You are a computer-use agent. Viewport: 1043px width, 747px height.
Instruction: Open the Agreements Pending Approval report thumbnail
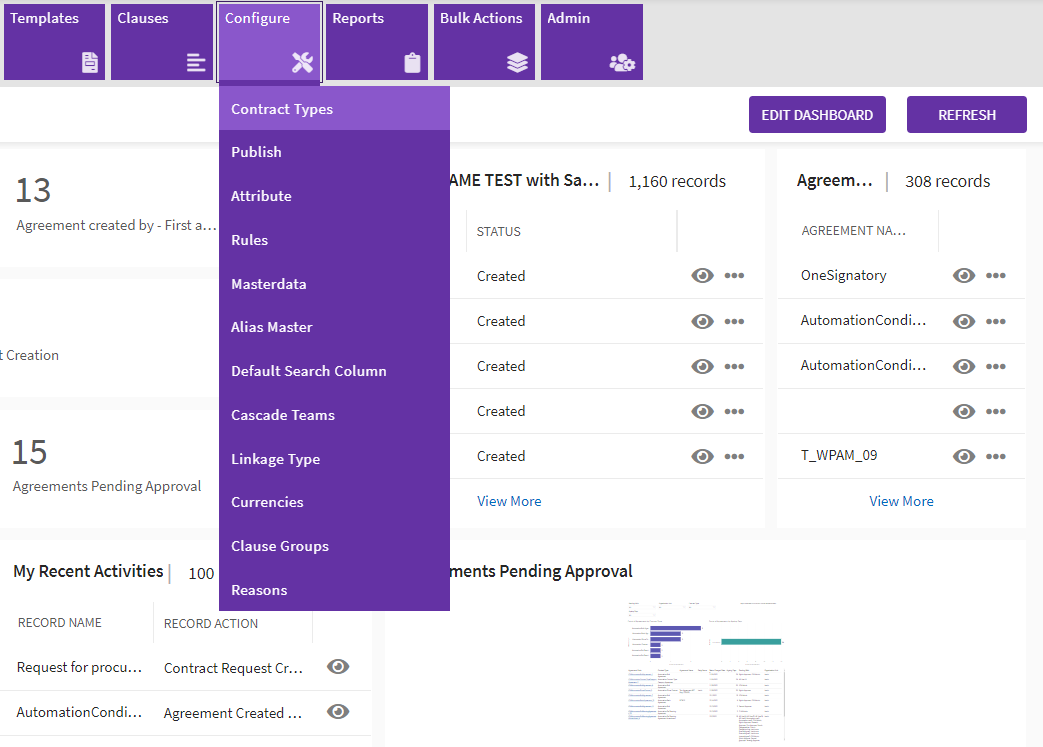pos(705,670)
